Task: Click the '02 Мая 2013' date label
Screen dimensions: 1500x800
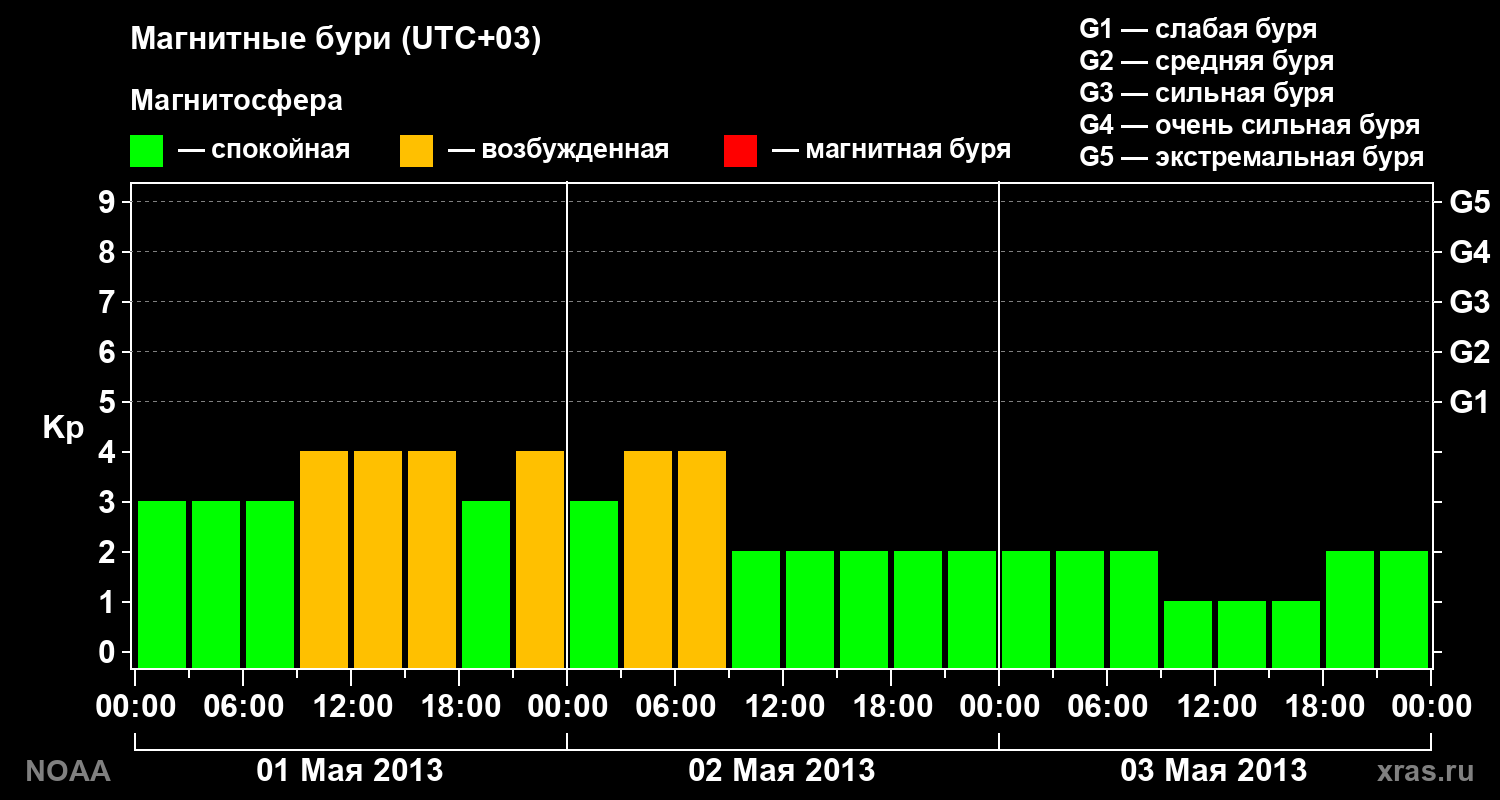Action: click(x=782, y=770)
